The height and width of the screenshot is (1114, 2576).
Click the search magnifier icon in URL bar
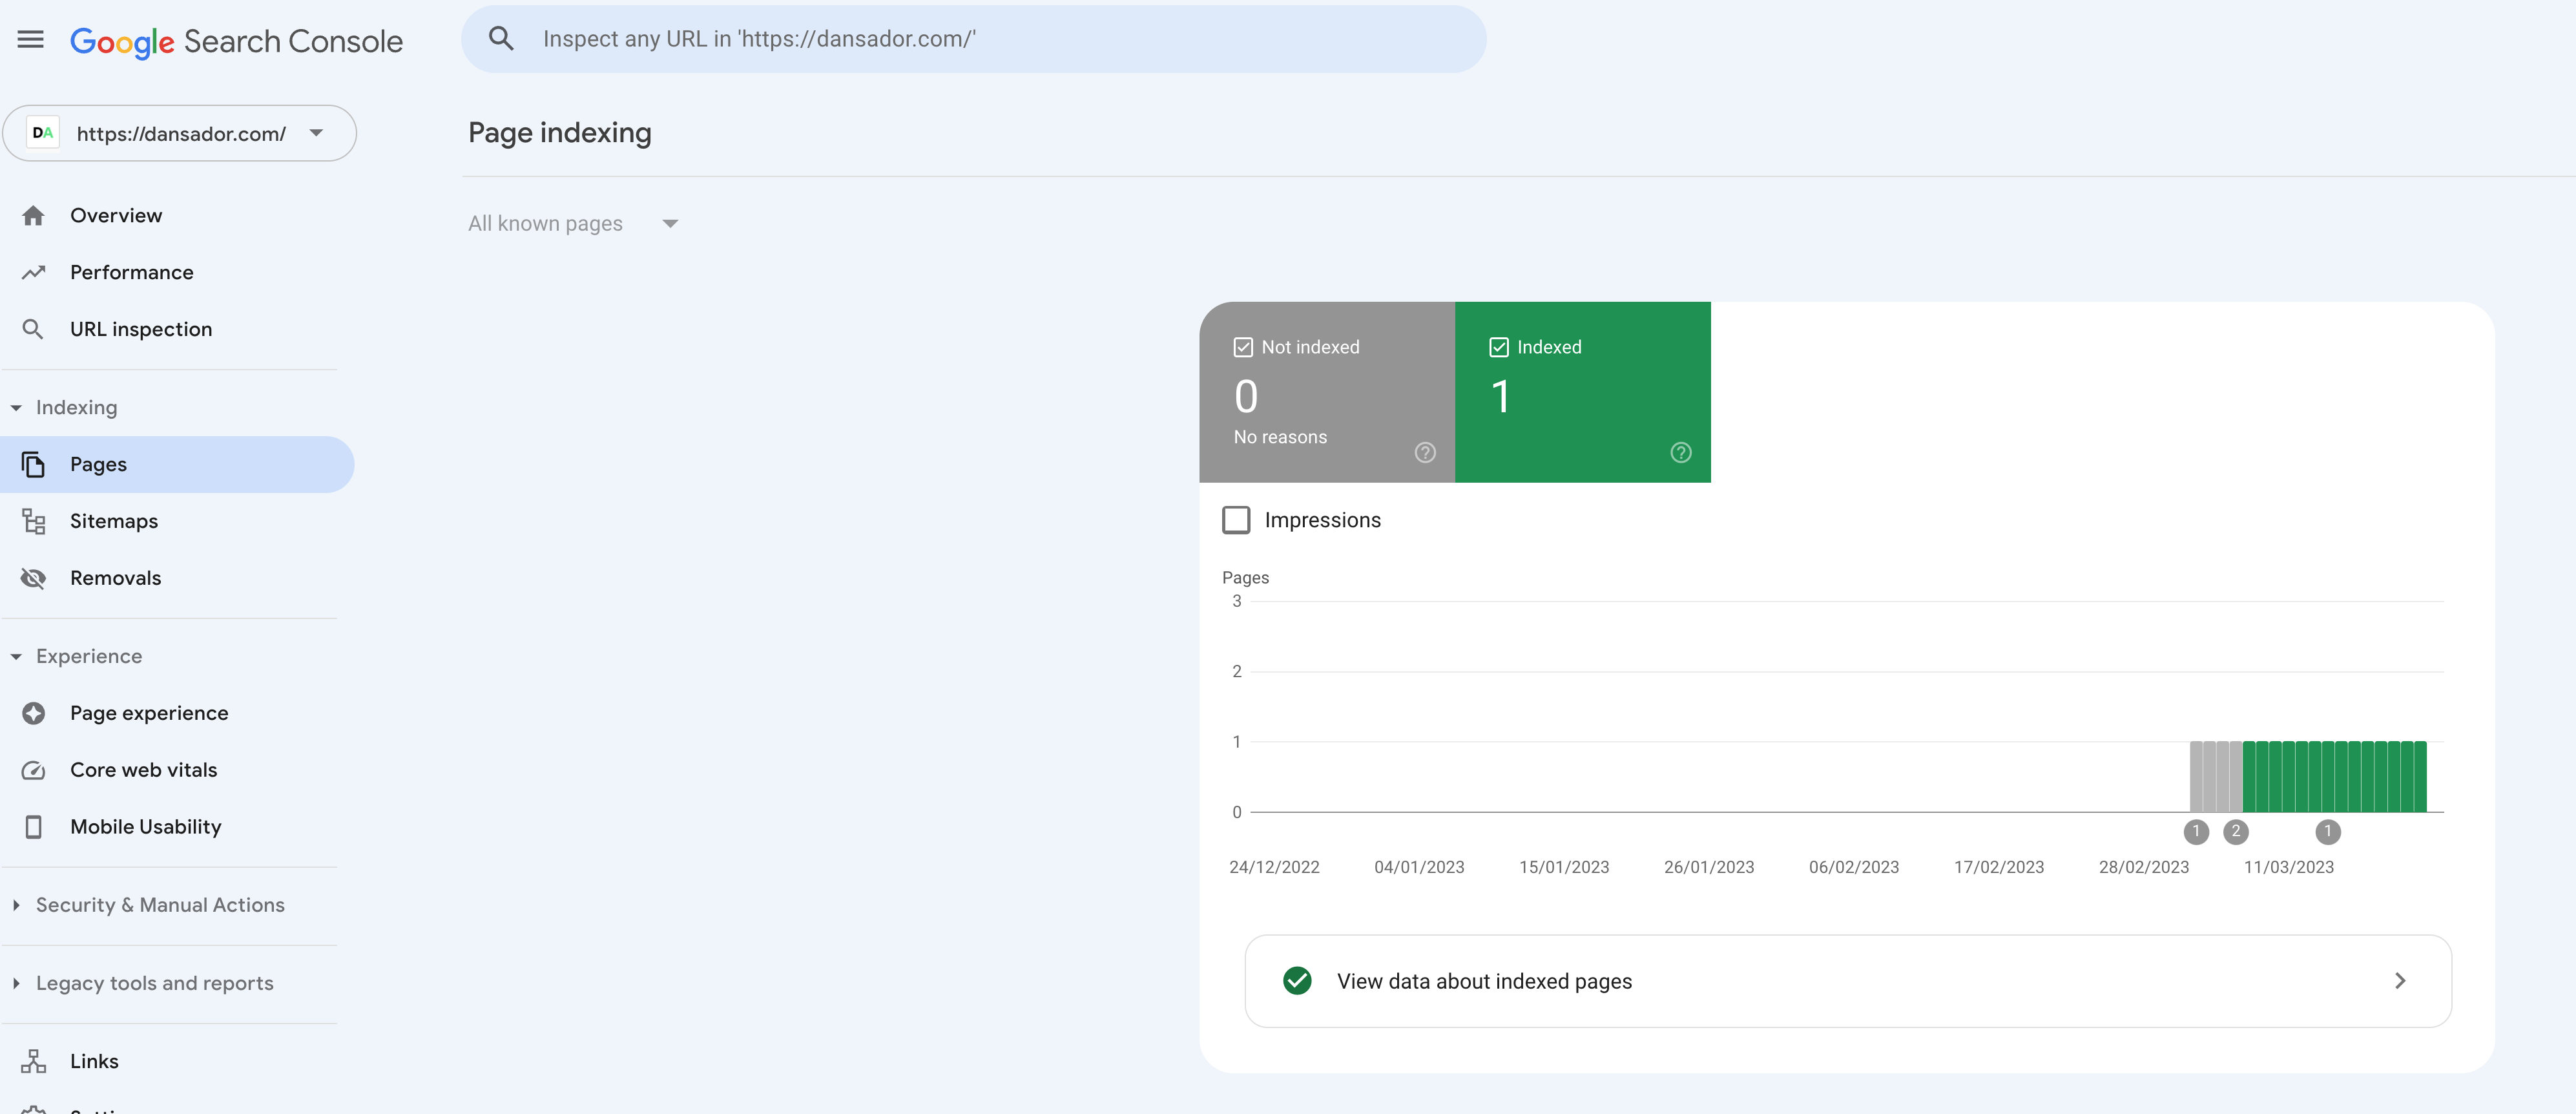point(501,39)
